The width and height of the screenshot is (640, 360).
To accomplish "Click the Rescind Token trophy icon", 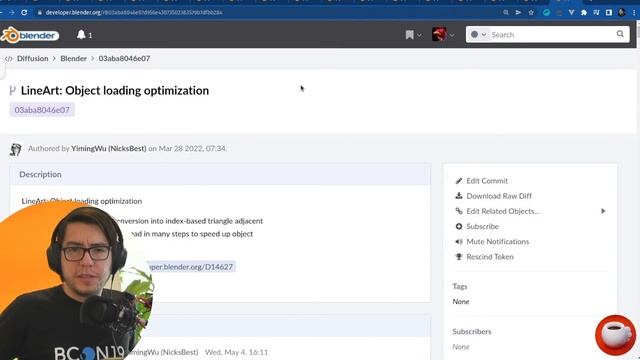I will pyautogui.click(x=459, y=257).
